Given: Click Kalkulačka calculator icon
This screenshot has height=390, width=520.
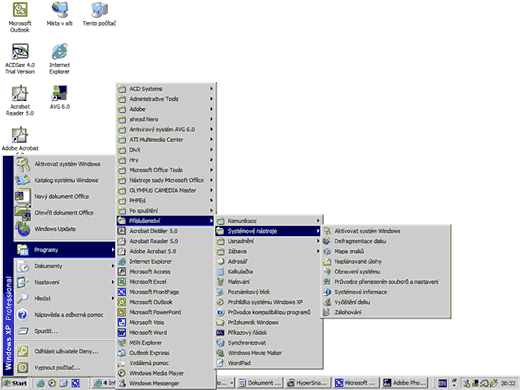Looking at the screenshot, I should 220,271.
